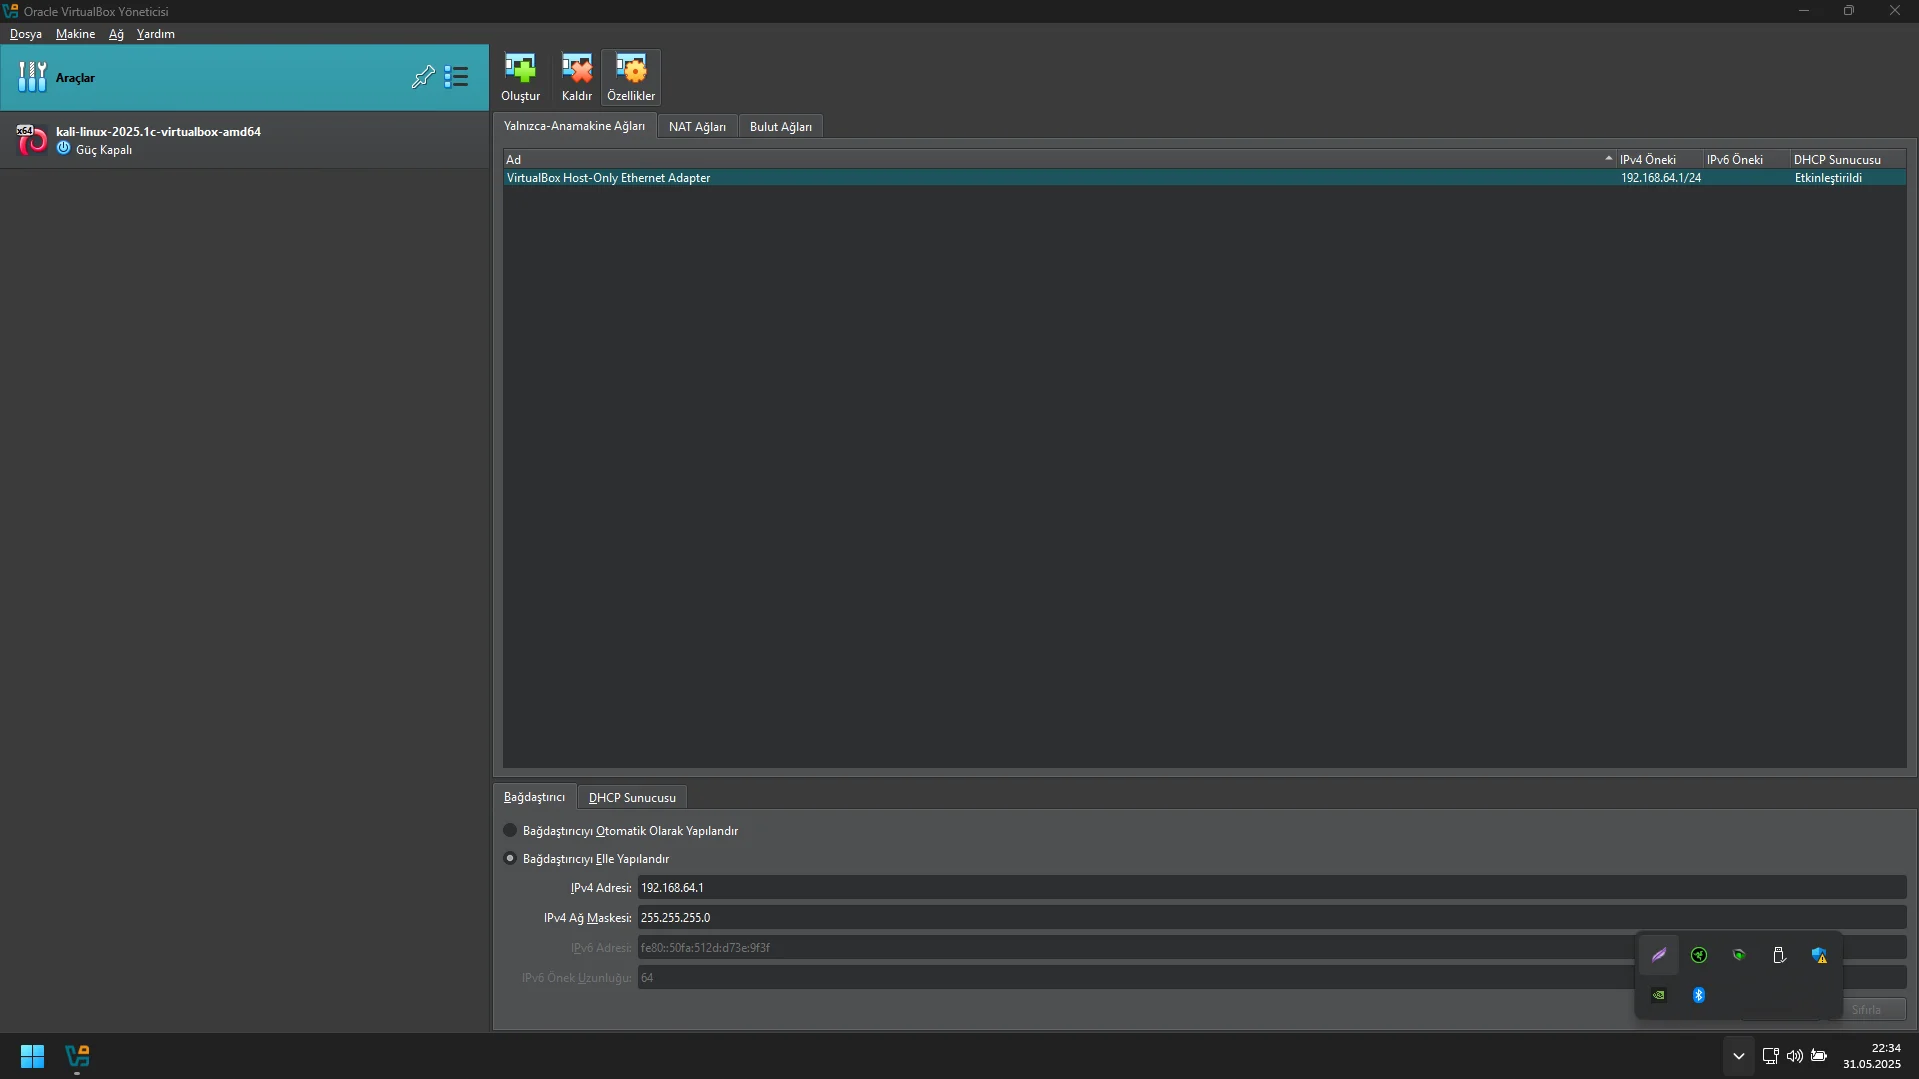This screenshot has height=1079, width=1919.
Task: Click the volume icon in system tray
Action: click(x=1794, y=1056)
